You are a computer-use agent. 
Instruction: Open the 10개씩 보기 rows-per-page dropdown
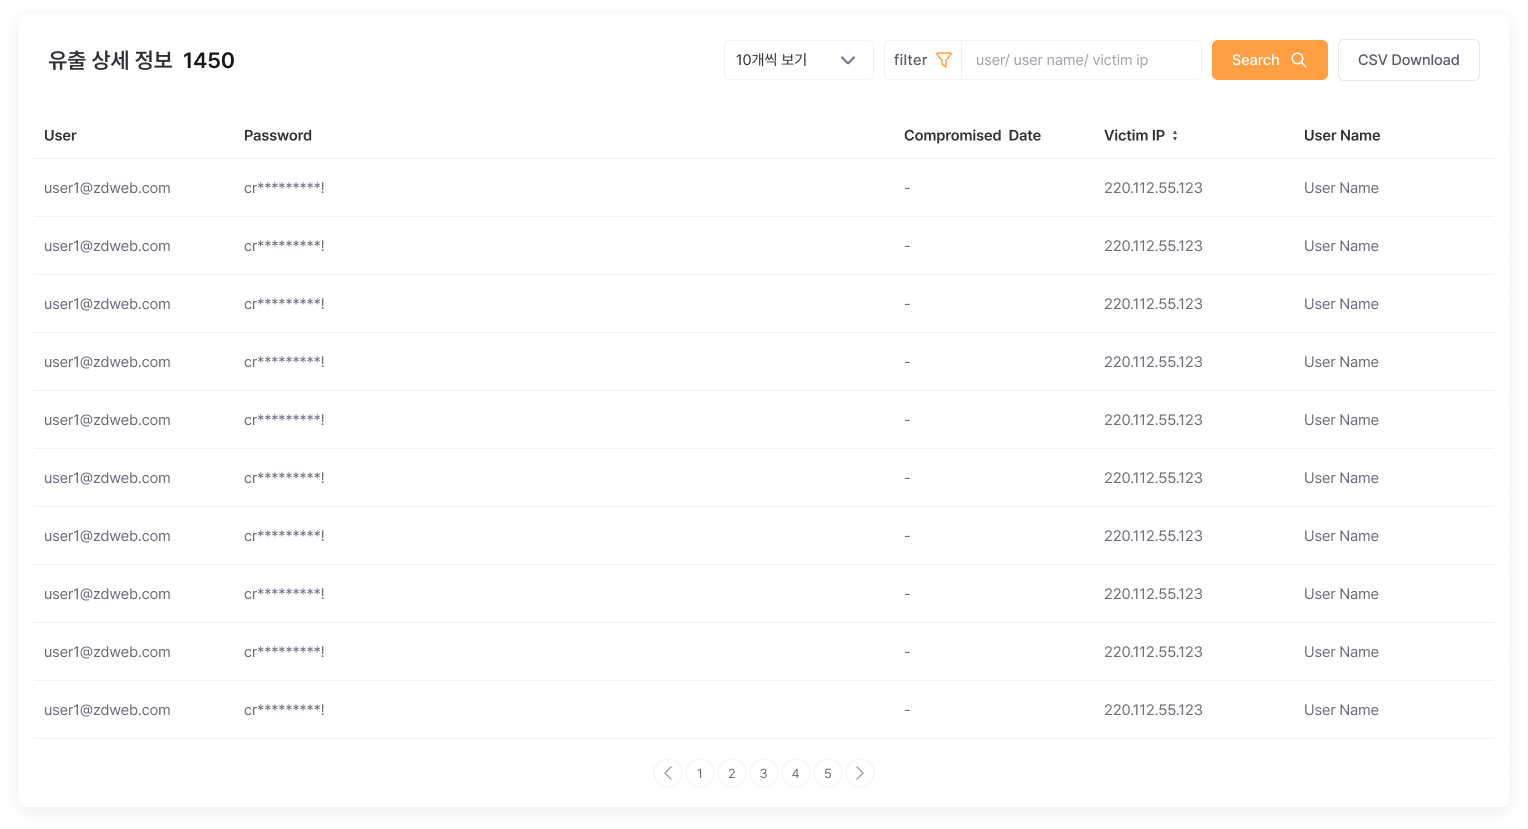coord(798,60)
